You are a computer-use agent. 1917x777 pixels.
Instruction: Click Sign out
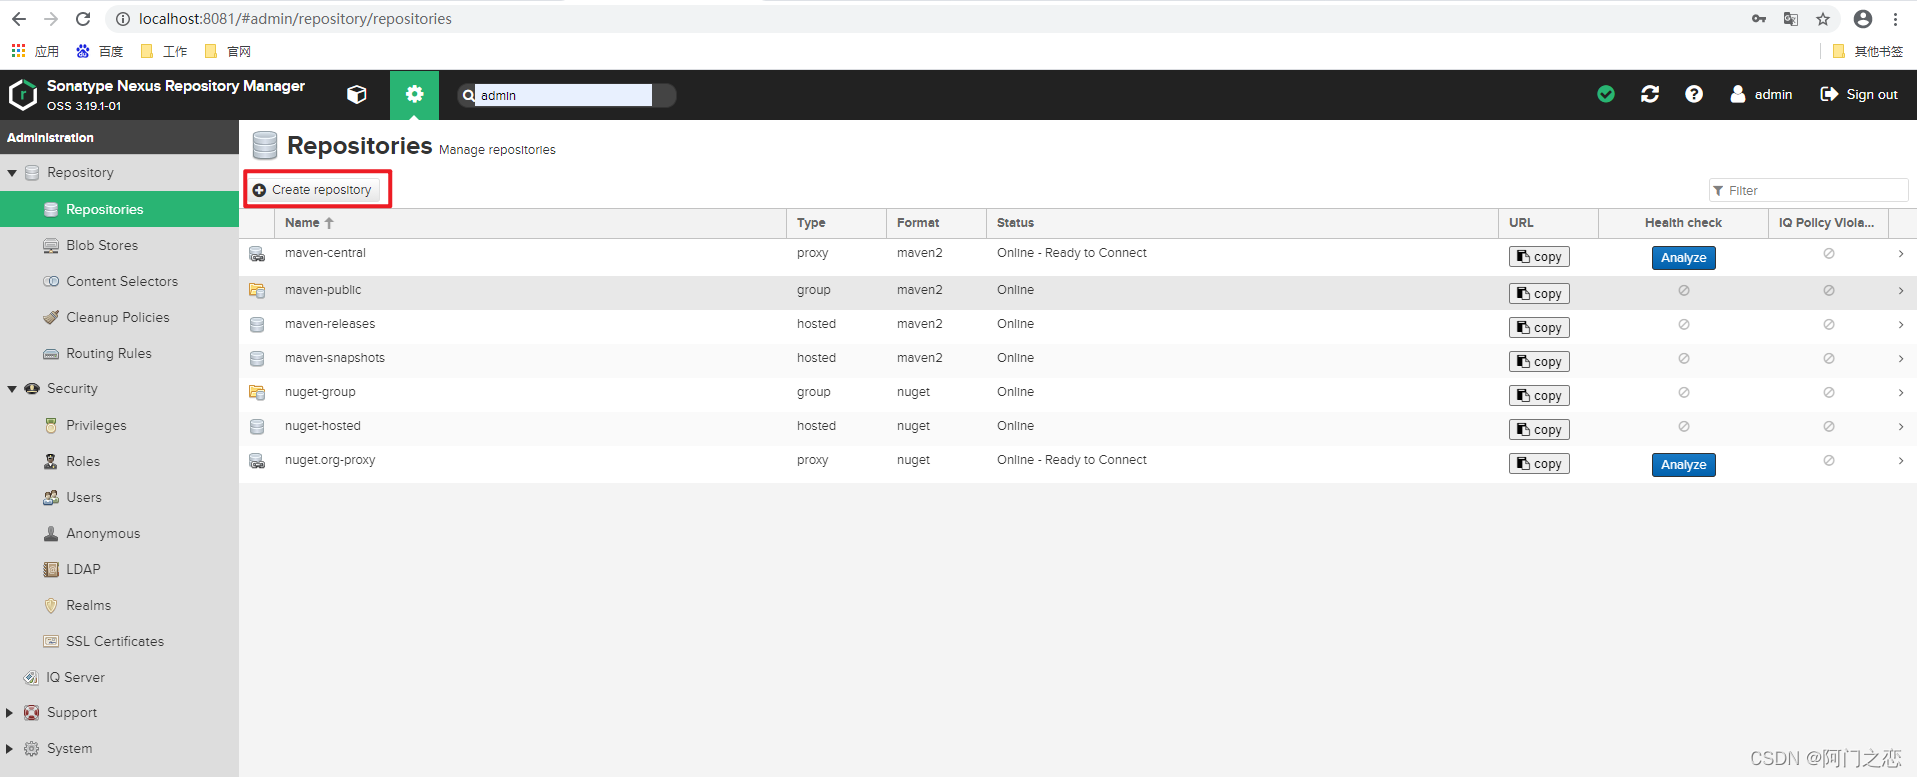click(x=1859, y=94)
